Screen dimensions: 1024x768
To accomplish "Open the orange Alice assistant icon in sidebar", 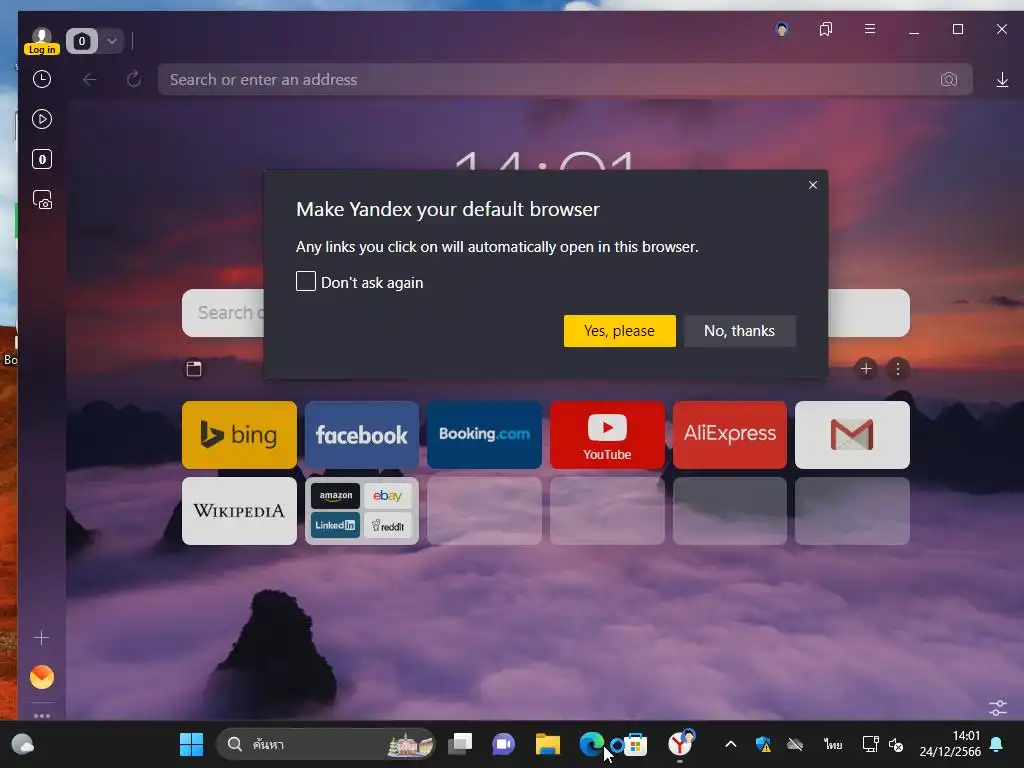I will [x=42, y=677].
